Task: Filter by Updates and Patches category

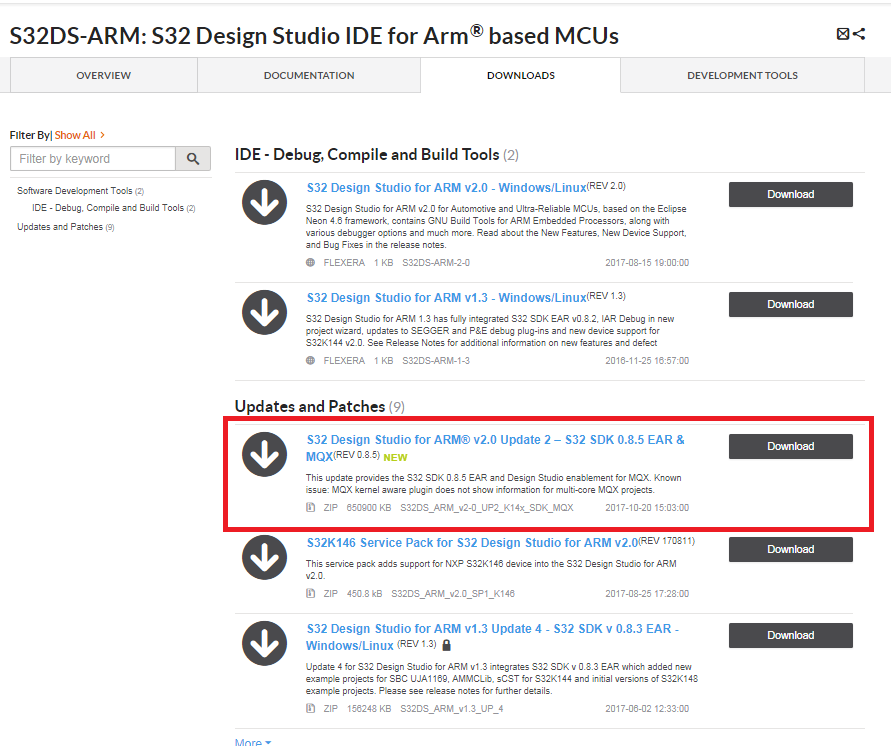Action: click(65, 227)
